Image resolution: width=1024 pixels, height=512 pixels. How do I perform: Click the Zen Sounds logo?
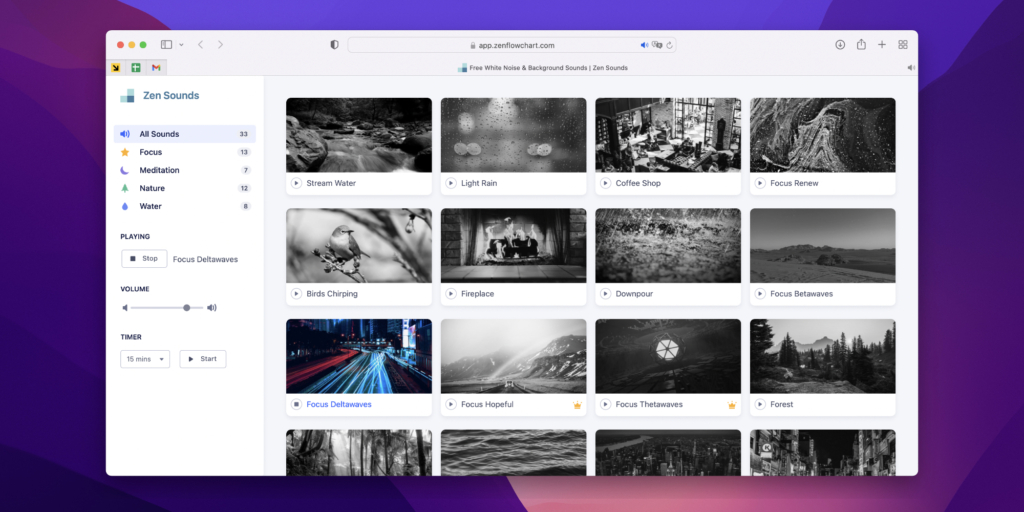[159, 95]
